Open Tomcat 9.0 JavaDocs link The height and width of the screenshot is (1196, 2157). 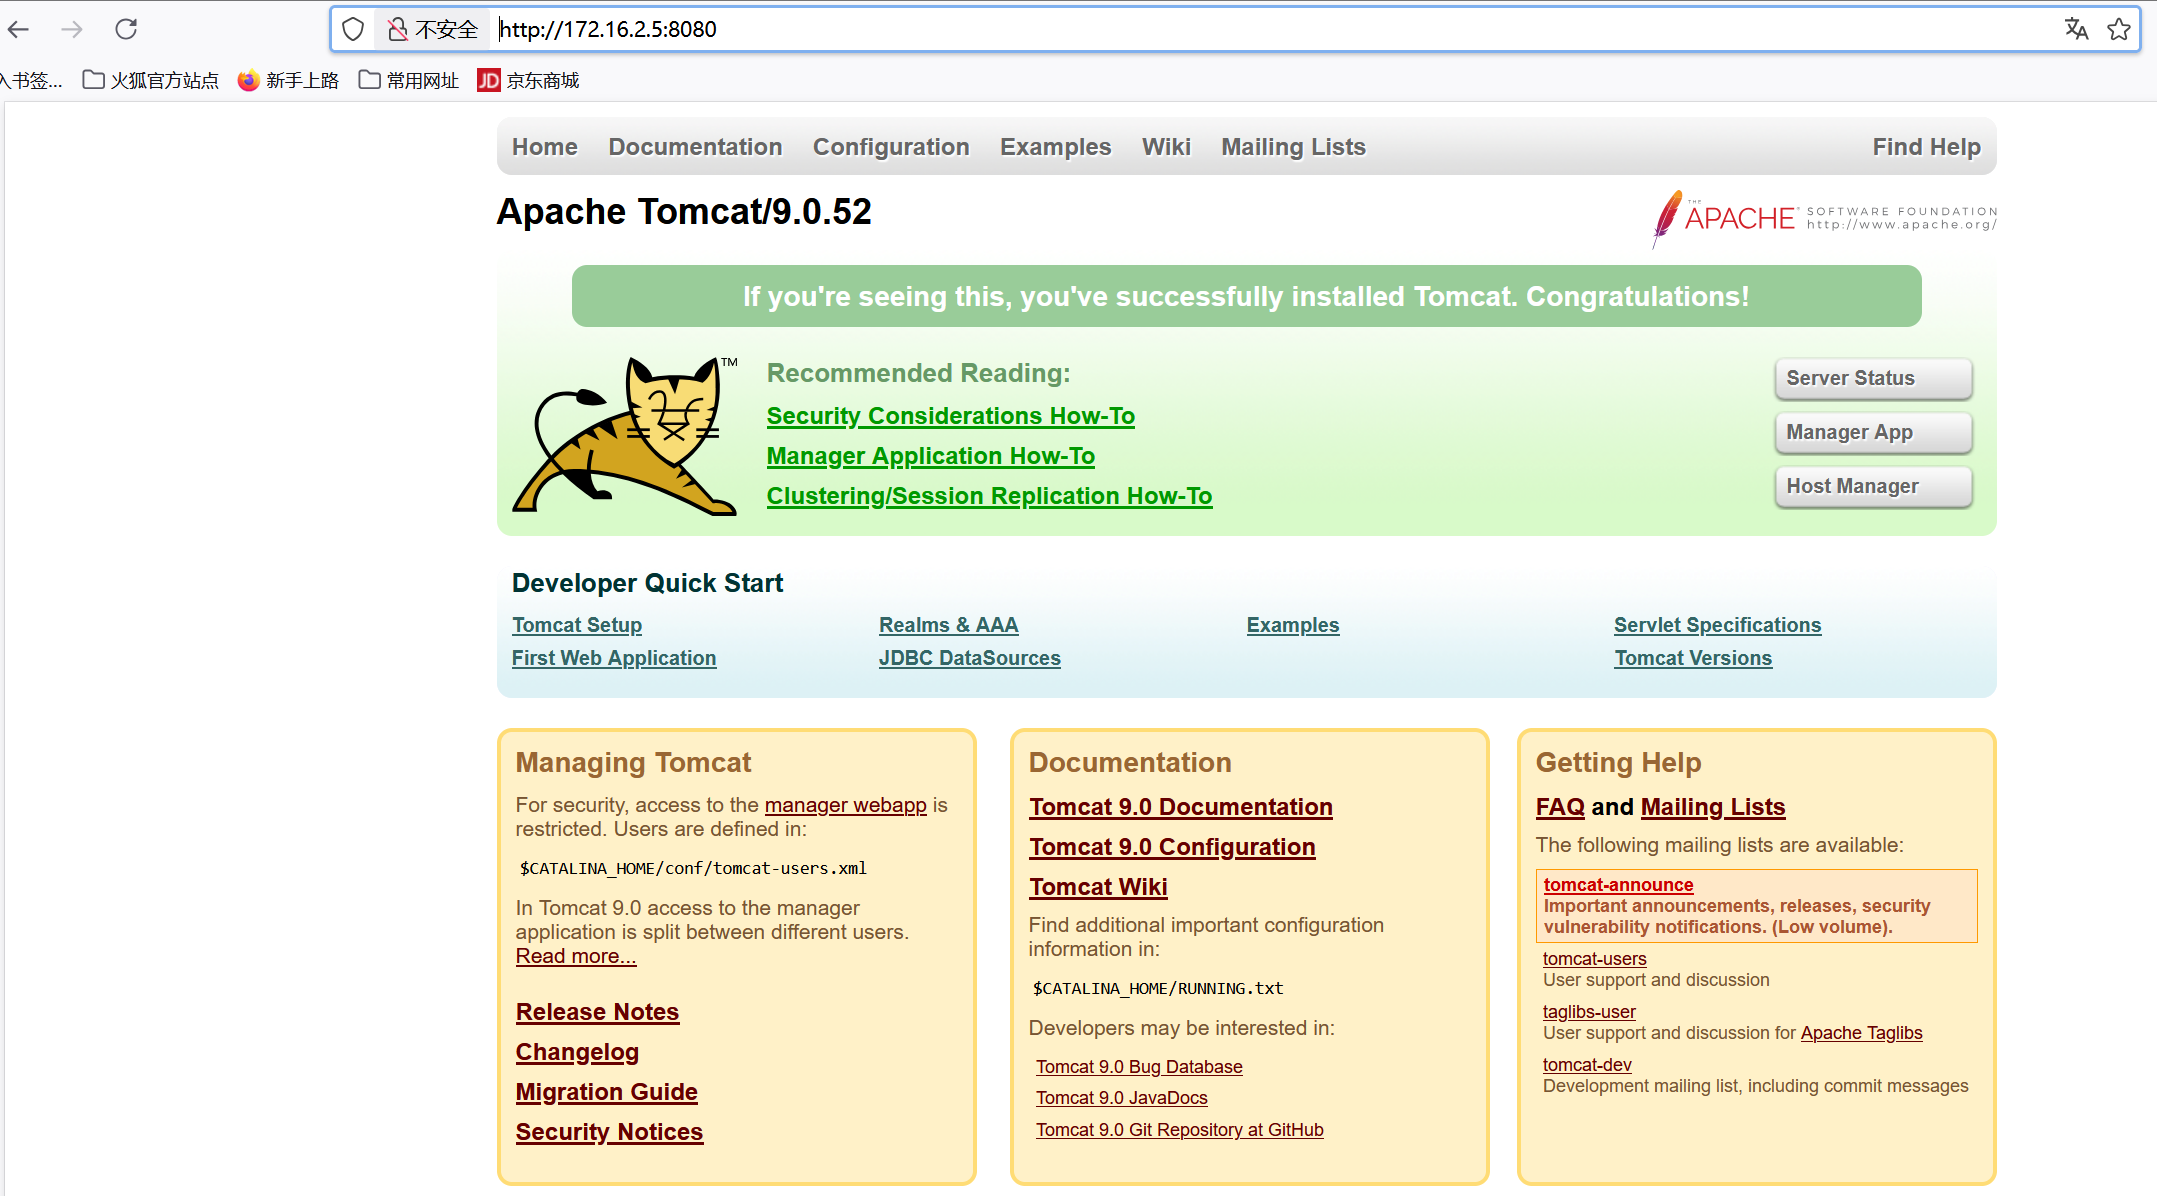[x=1122, y=1098]
